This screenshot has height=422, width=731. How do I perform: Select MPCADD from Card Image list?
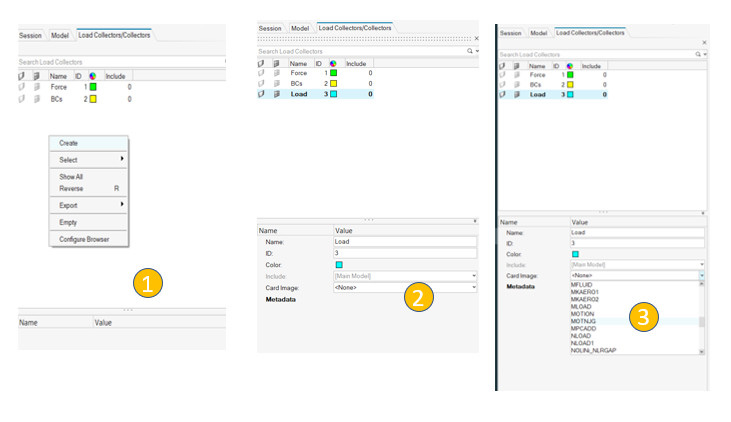click(583, 329)
